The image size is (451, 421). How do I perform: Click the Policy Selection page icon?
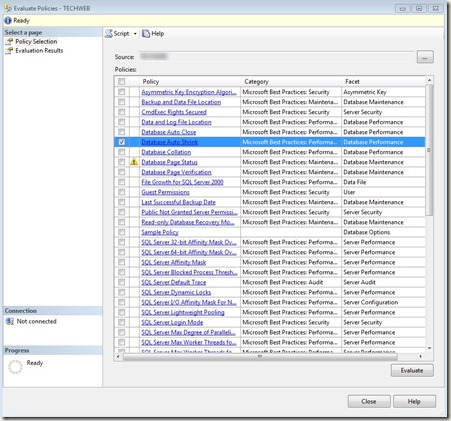9,42
